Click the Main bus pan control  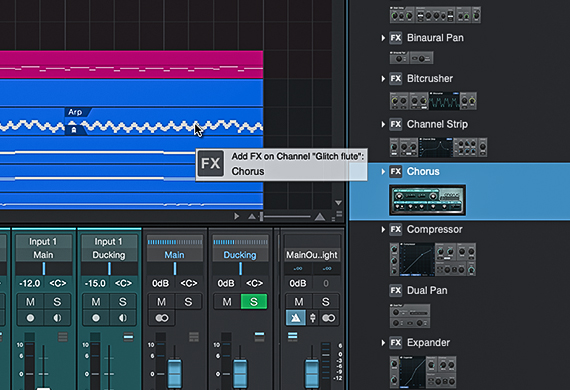[x=174, y=269]
